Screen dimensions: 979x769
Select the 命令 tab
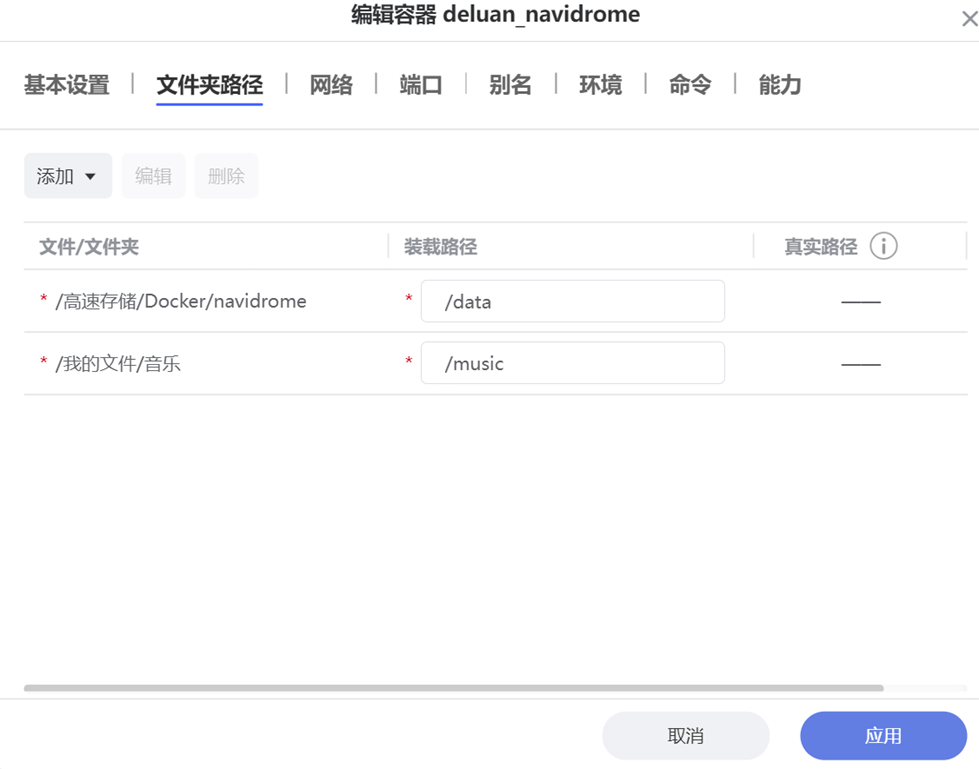(690, 85)
